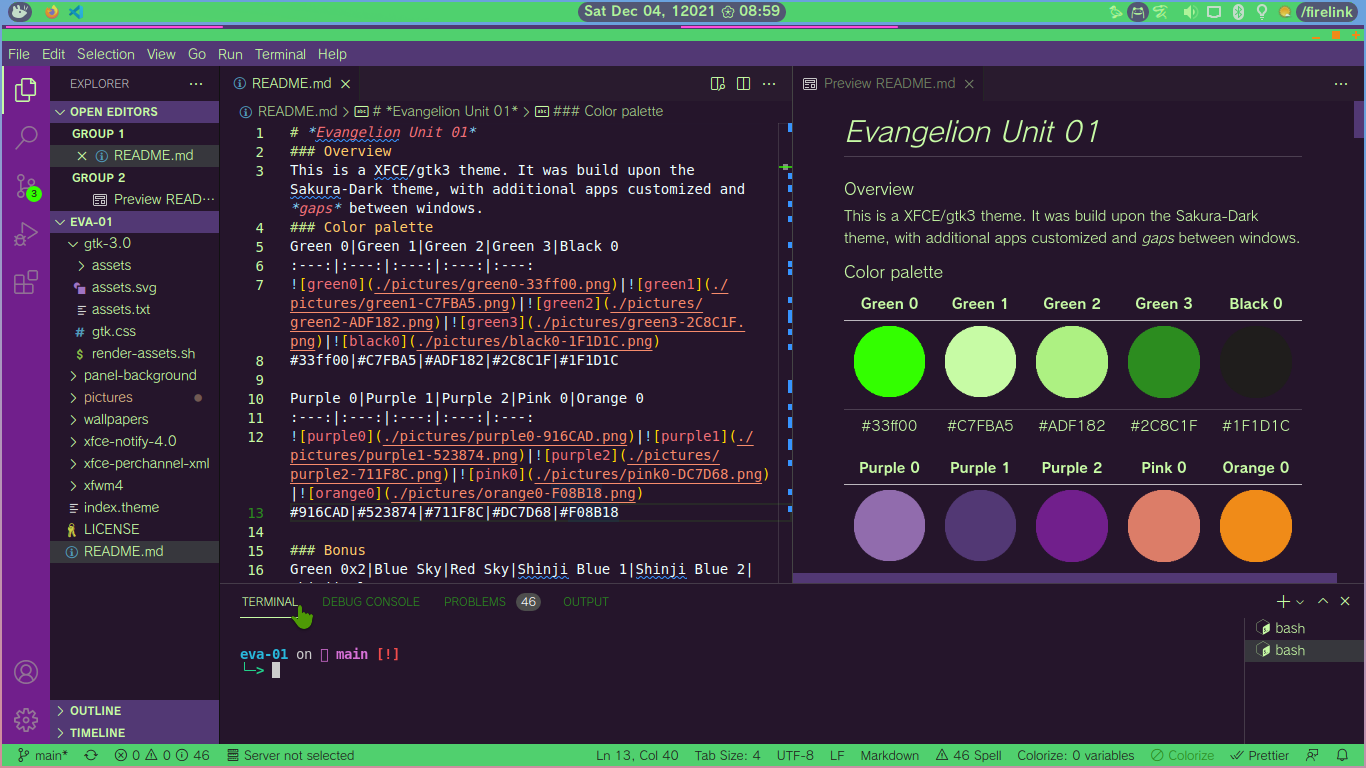Open the File menu
This screenshot has height=768, width=1366.
19,54
